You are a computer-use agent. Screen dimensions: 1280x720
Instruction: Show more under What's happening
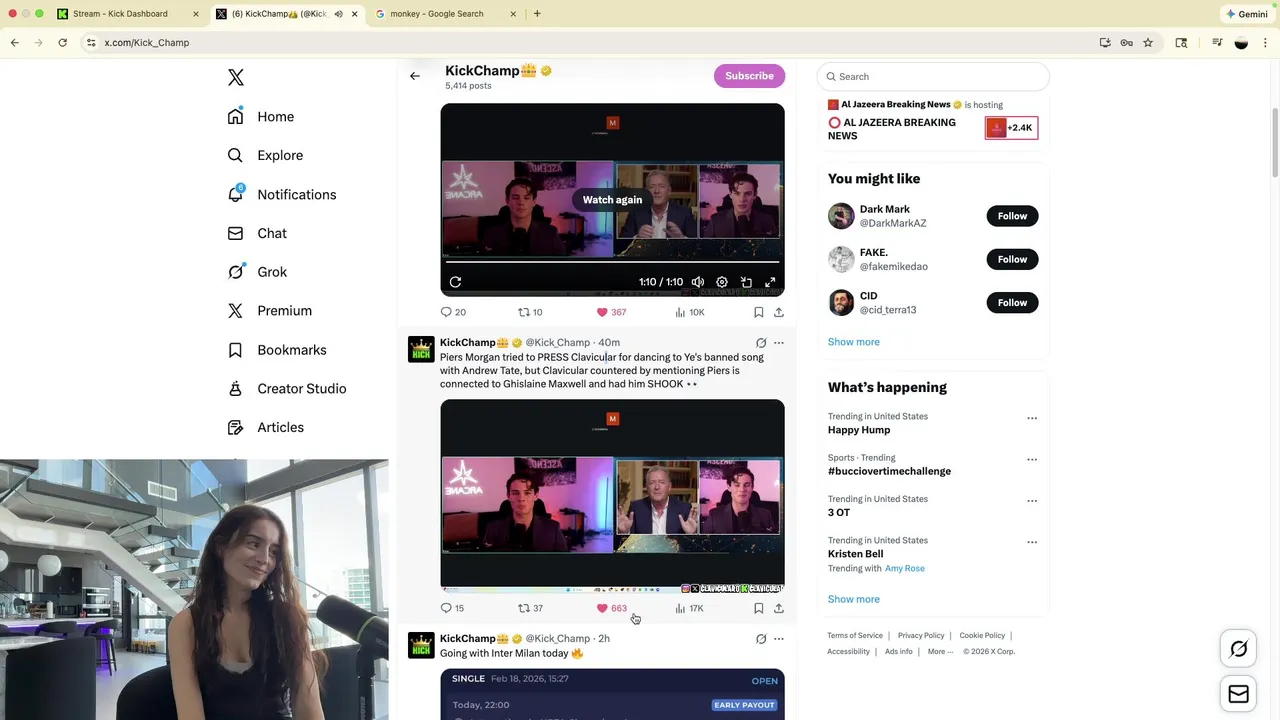click(854, 599)
